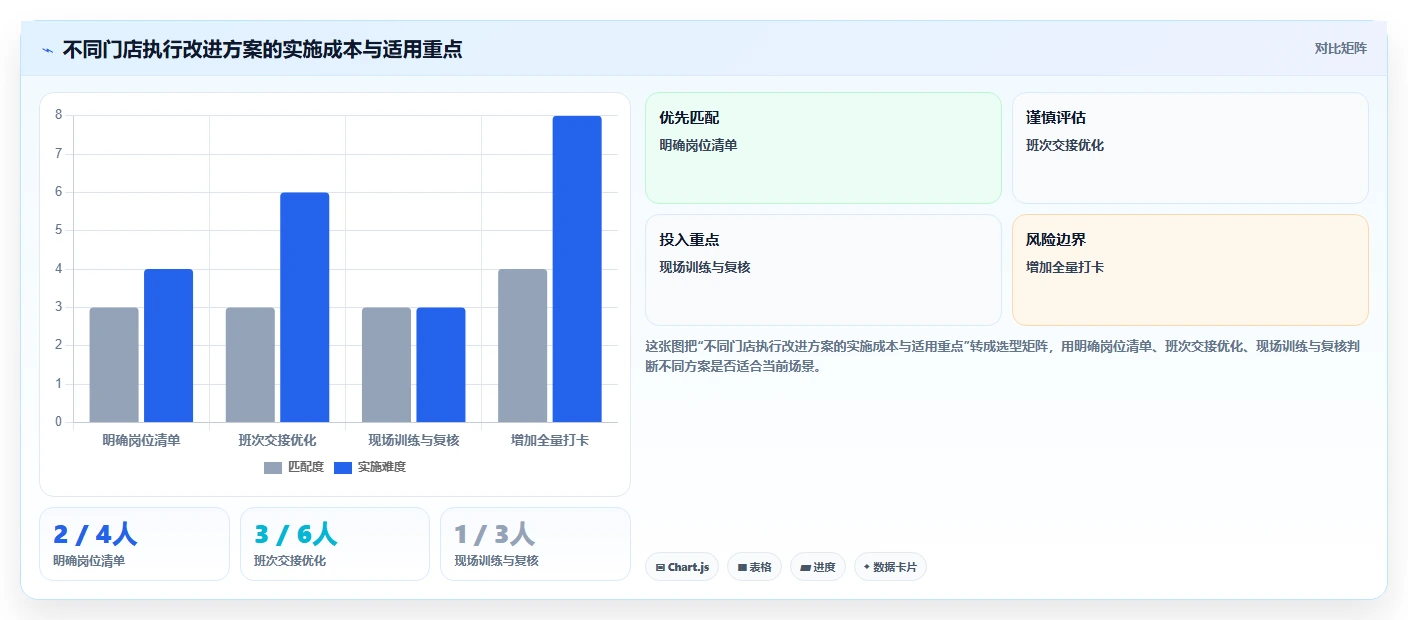Click 明确岗位清单 caption under 2 / 4人

pos(90,561)
